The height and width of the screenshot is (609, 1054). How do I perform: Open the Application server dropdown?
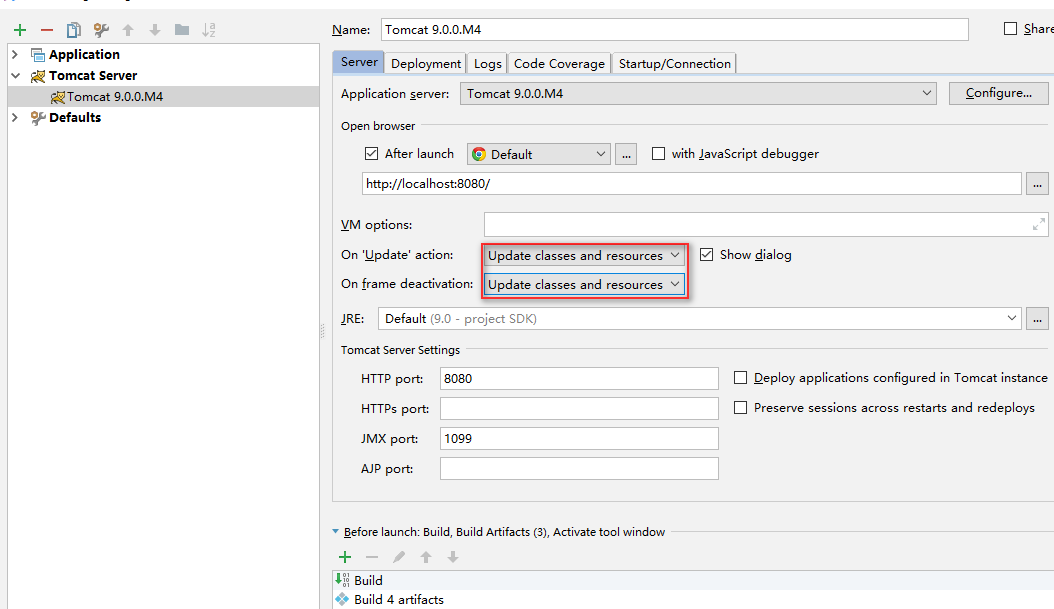click(698, 93)
